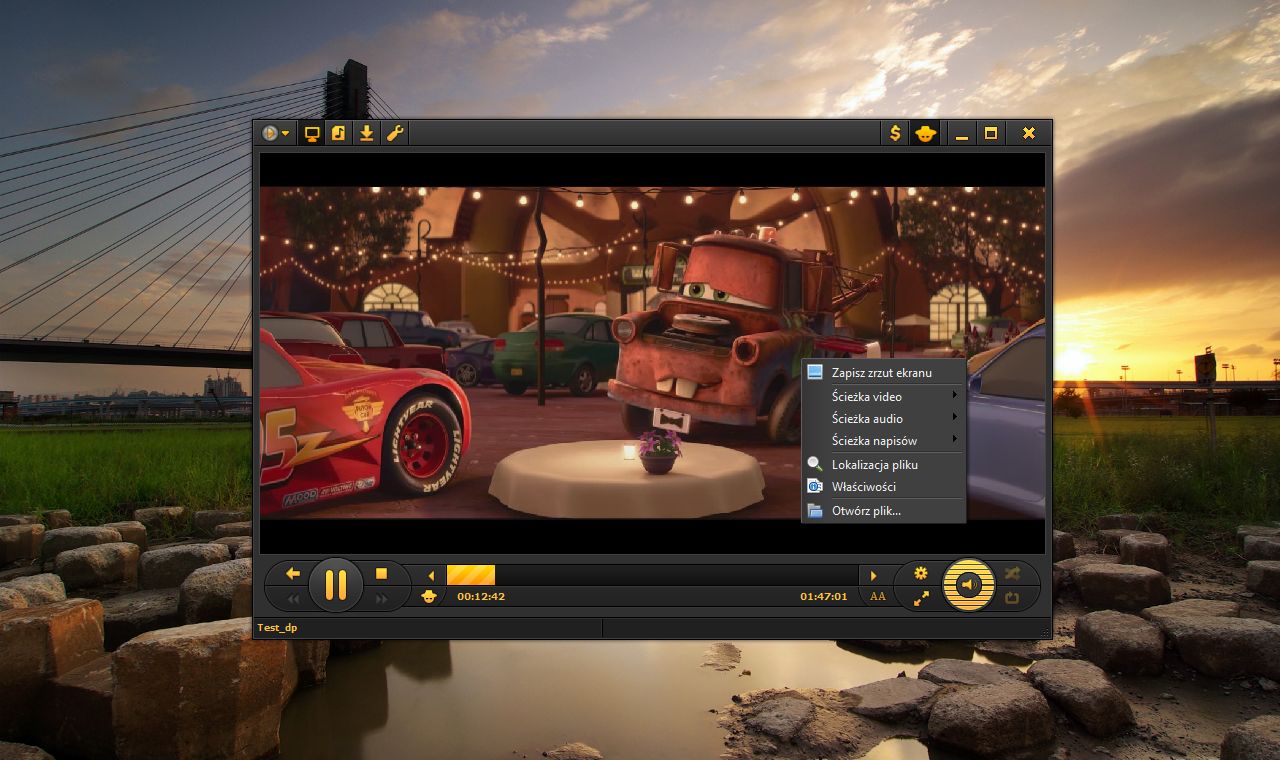This screenshot has height=760, width=1280.
Task: Open options via the gear icon near volume
Action: coord(921,573)
